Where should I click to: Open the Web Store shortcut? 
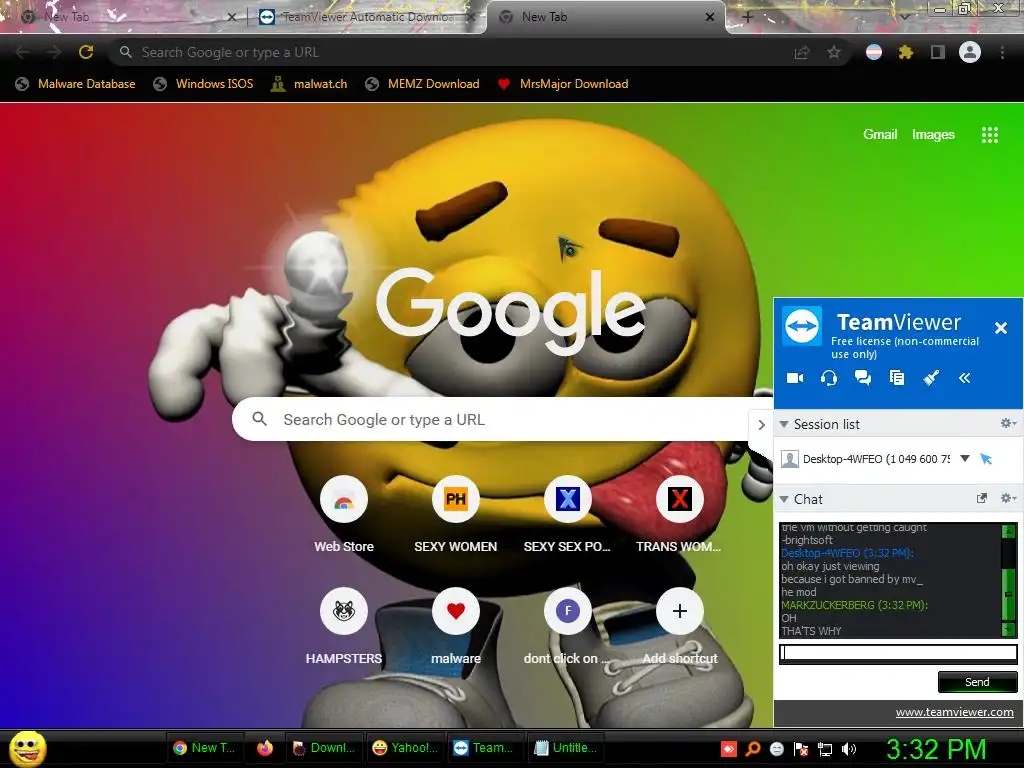344,515
